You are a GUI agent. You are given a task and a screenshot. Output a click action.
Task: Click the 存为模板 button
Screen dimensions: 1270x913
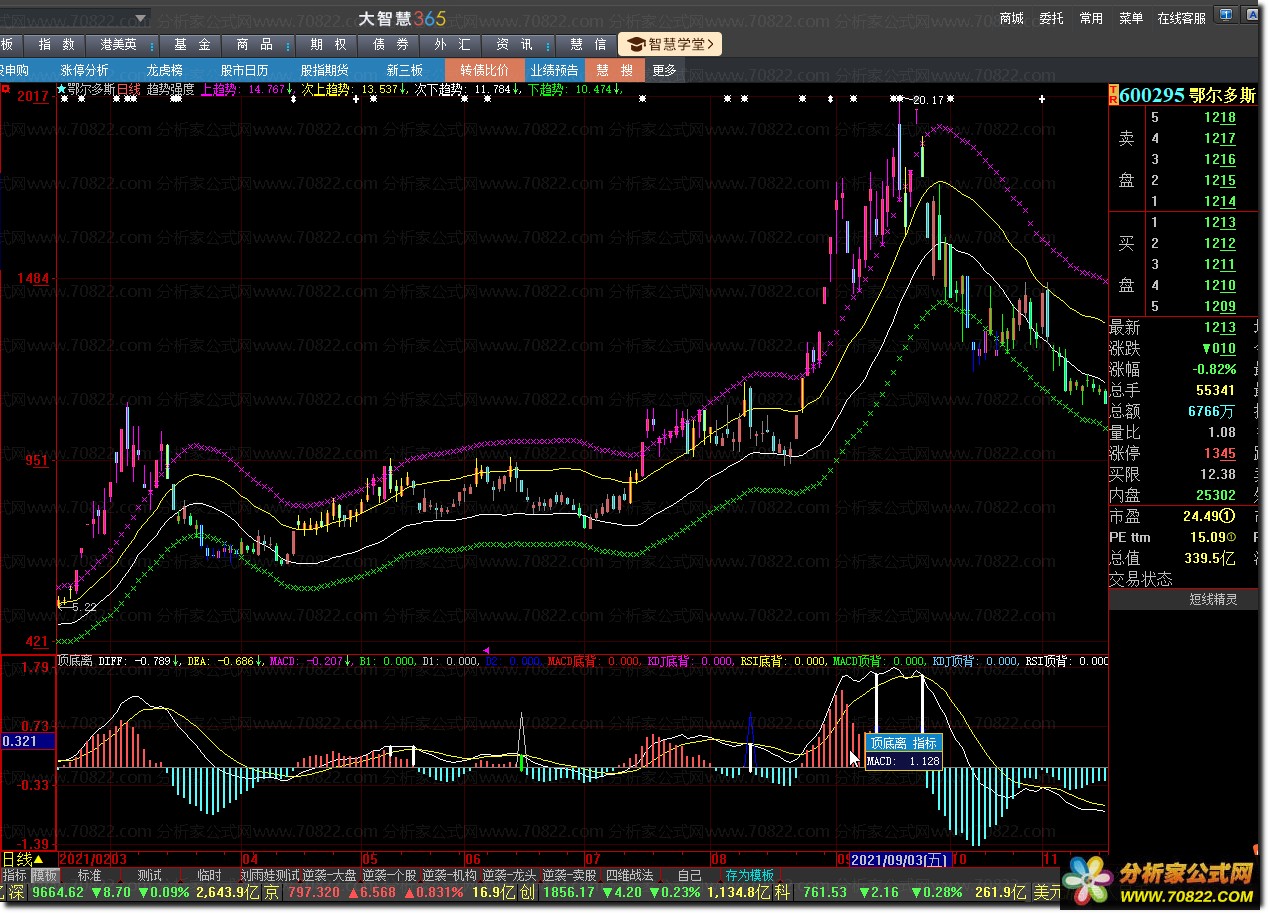(x=749, y=876)
